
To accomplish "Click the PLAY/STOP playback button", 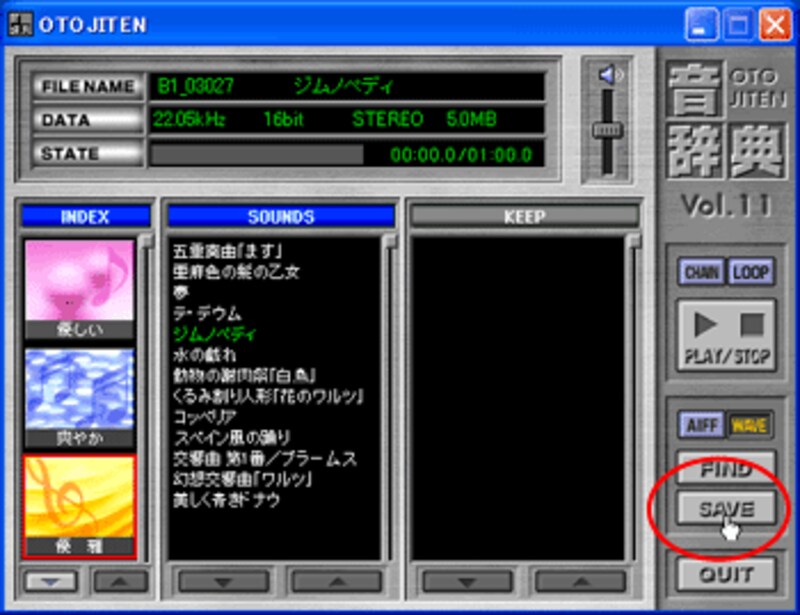I will (x=726, y=335).
